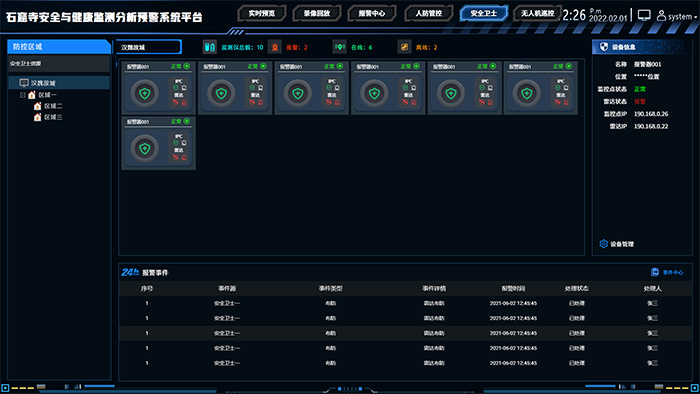Viewport: 700px width, 394px height.
Task: Click the house icon beside 区域一
Action: (x=32, y=95)
